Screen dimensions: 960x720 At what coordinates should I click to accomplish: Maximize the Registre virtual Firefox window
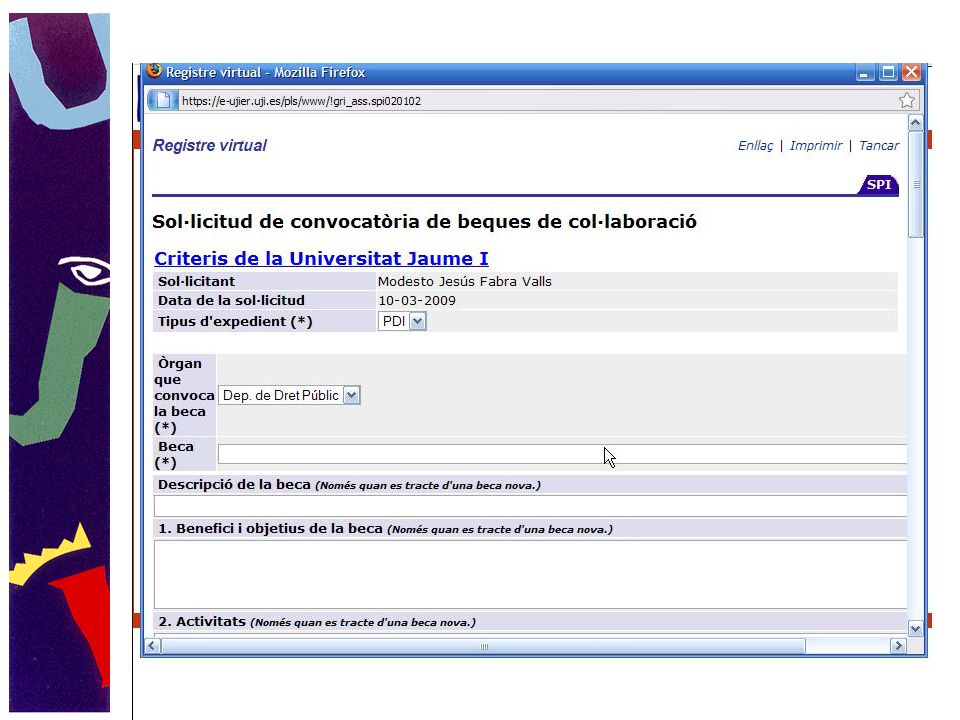(x=888, y=72)
